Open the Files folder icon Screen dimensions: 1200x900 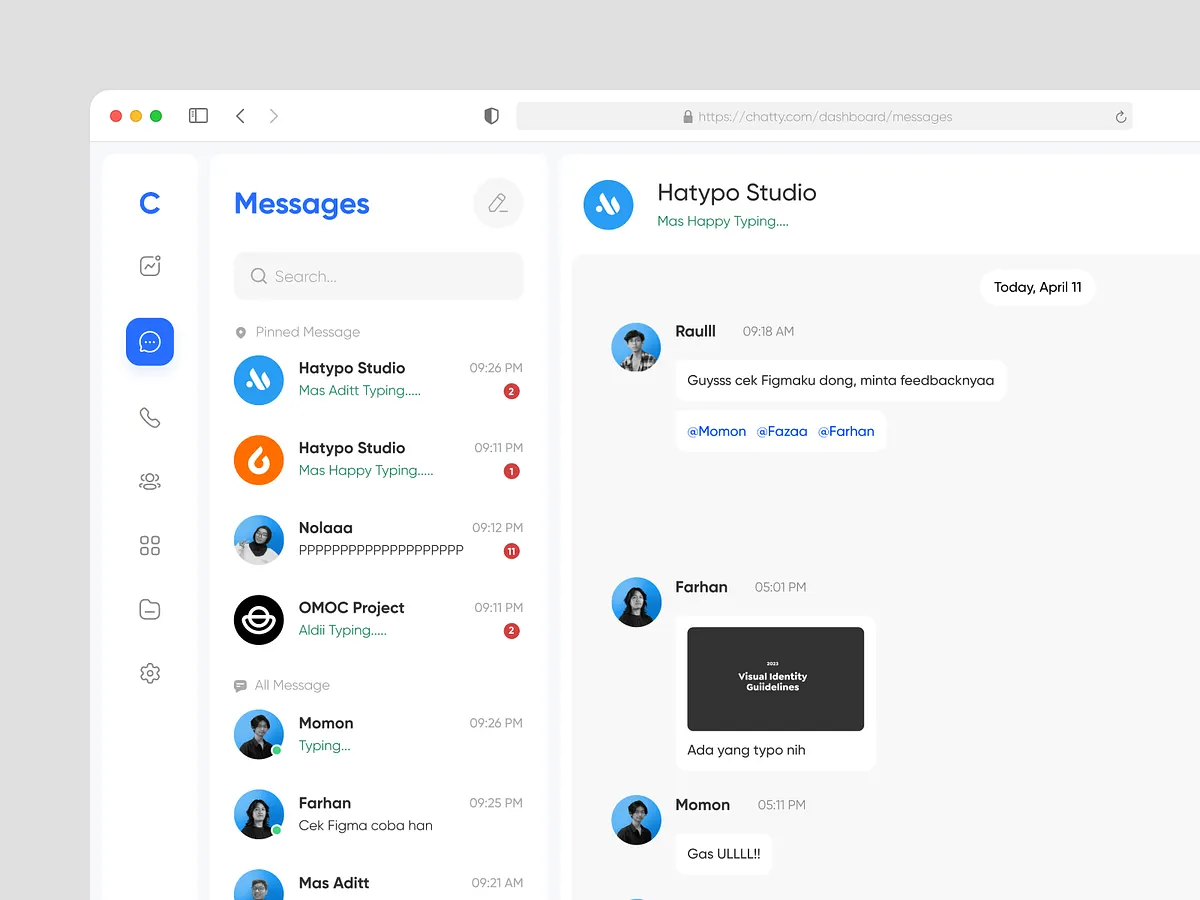click(x=149, y=609)
